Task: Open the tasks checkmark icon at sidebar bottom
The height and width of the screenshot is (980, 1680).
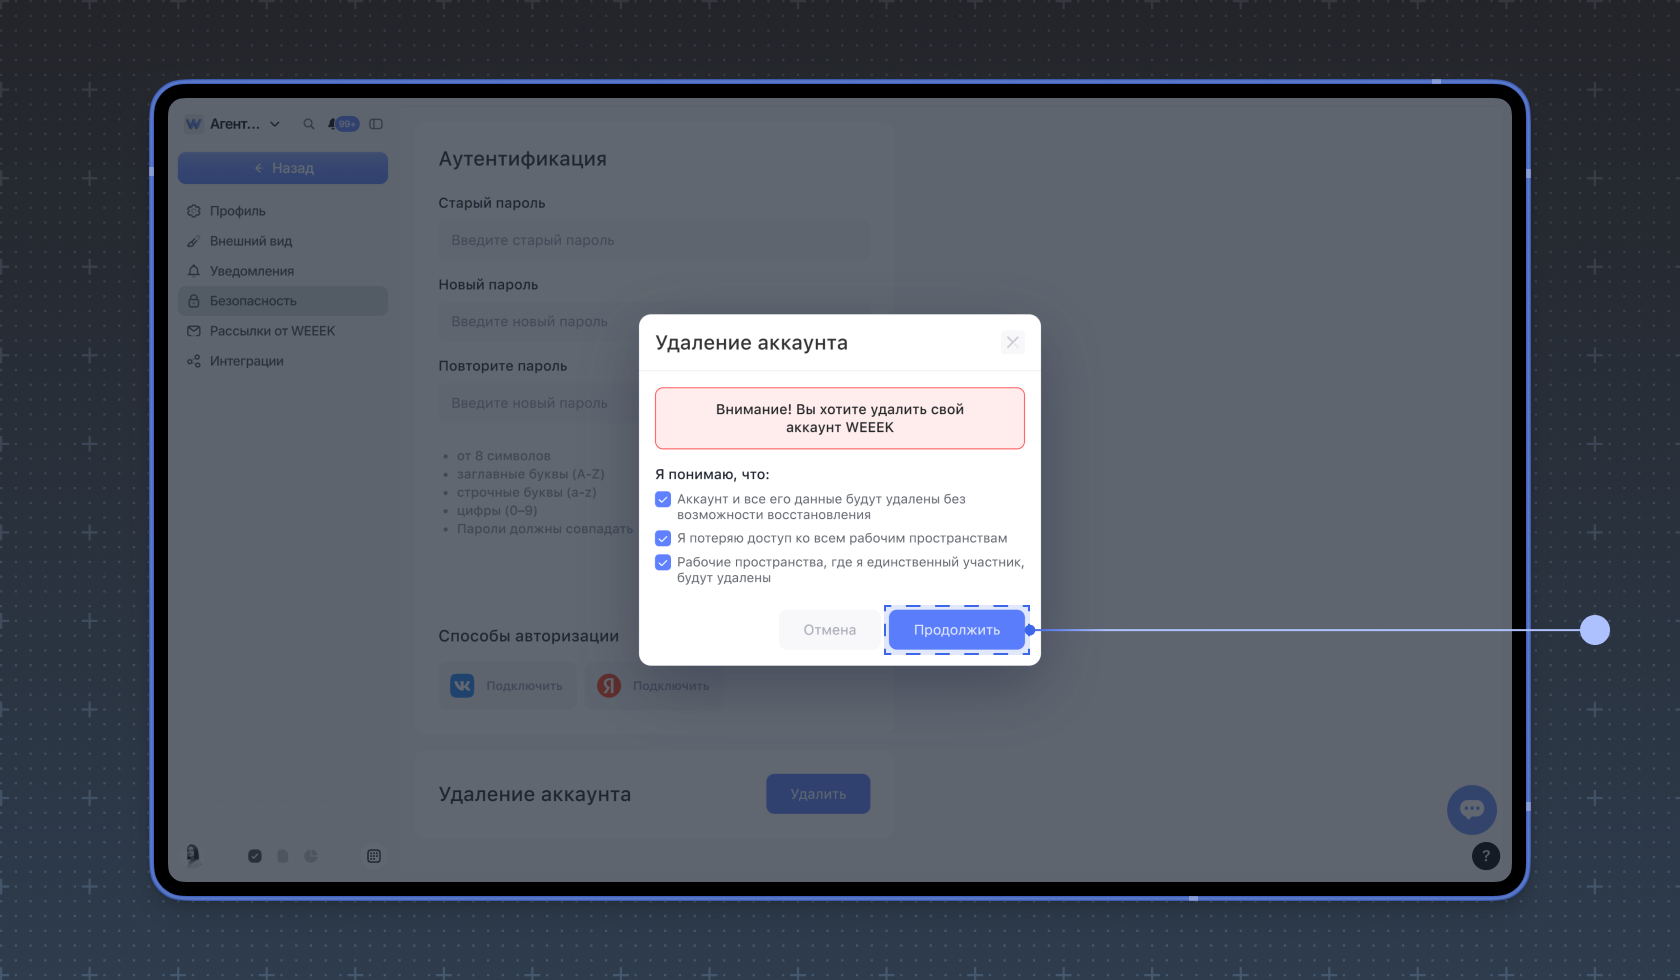Action: point(255,856)
